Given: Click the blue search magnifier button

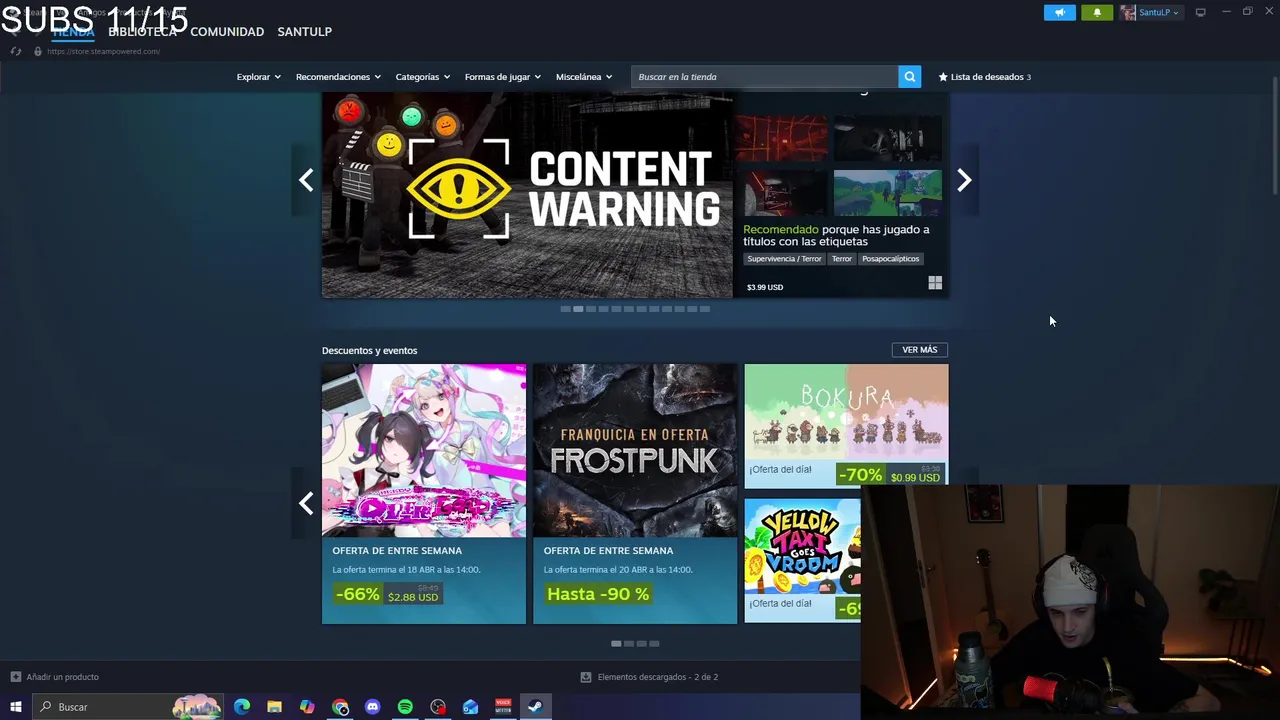Looking at the screenshot, I should tap(909, 77).
